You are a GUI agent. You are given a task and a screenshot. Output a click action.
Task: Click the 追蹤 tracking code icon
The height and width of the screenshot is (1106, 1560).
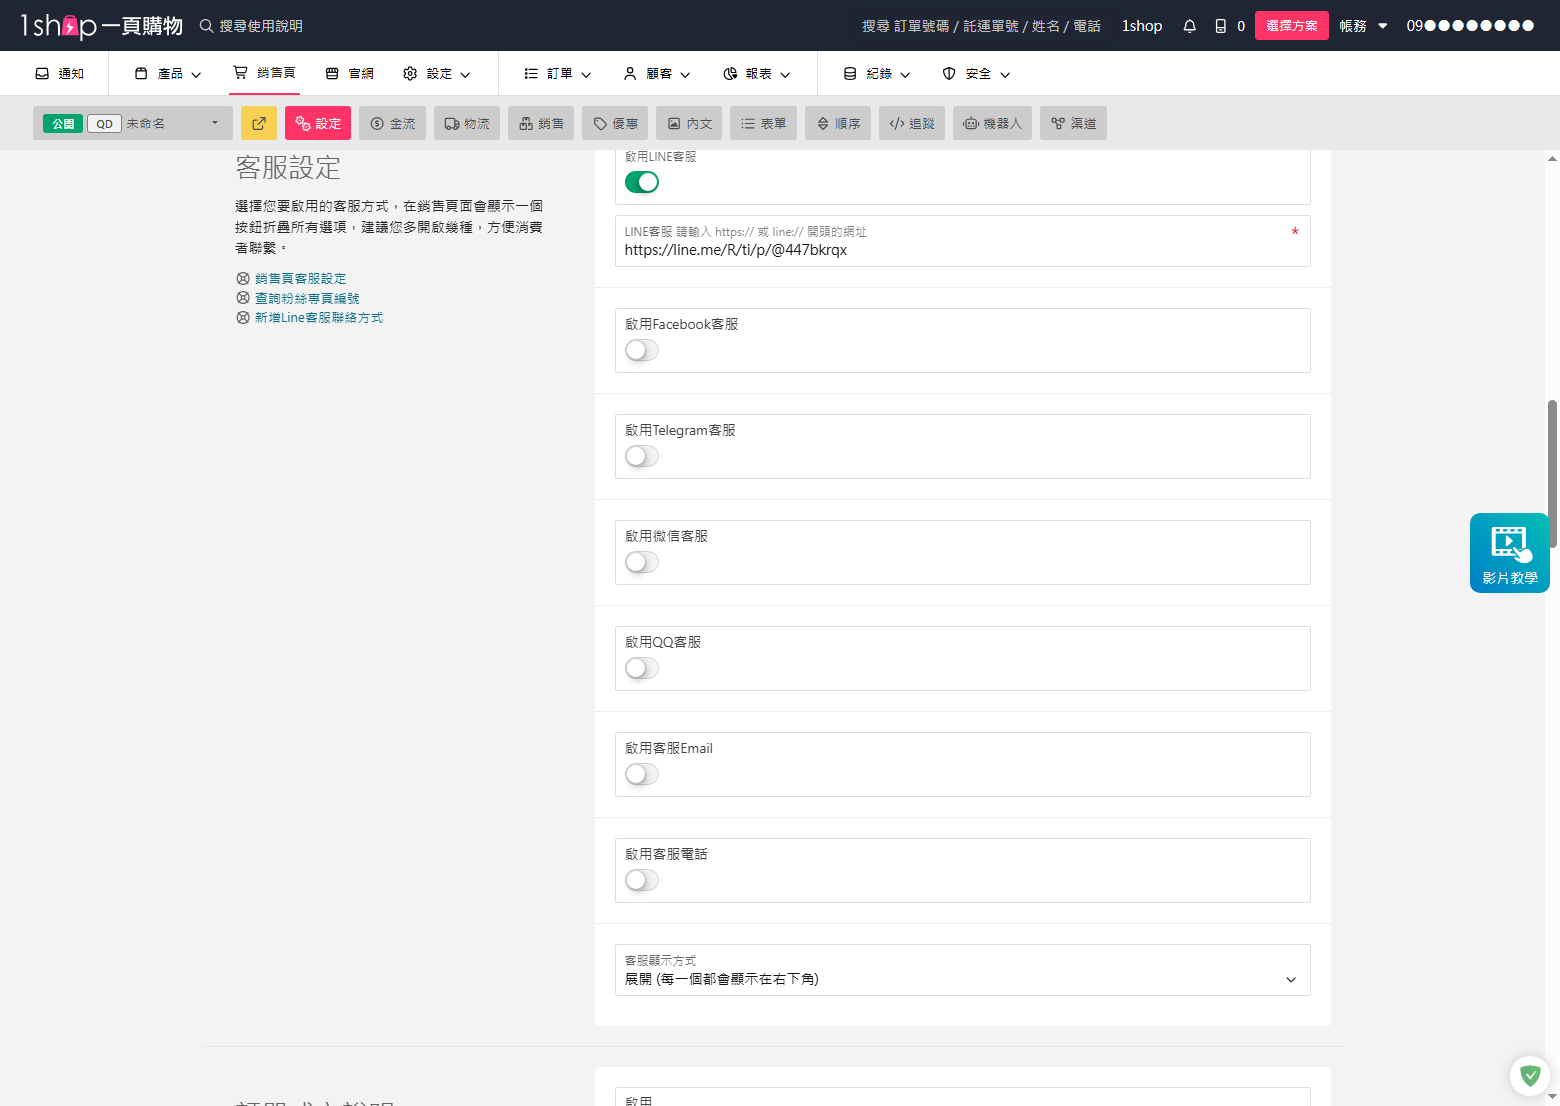pos(911,123)
